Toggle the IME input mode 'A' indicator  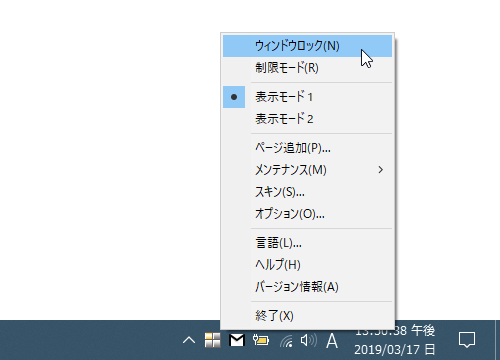332,341
